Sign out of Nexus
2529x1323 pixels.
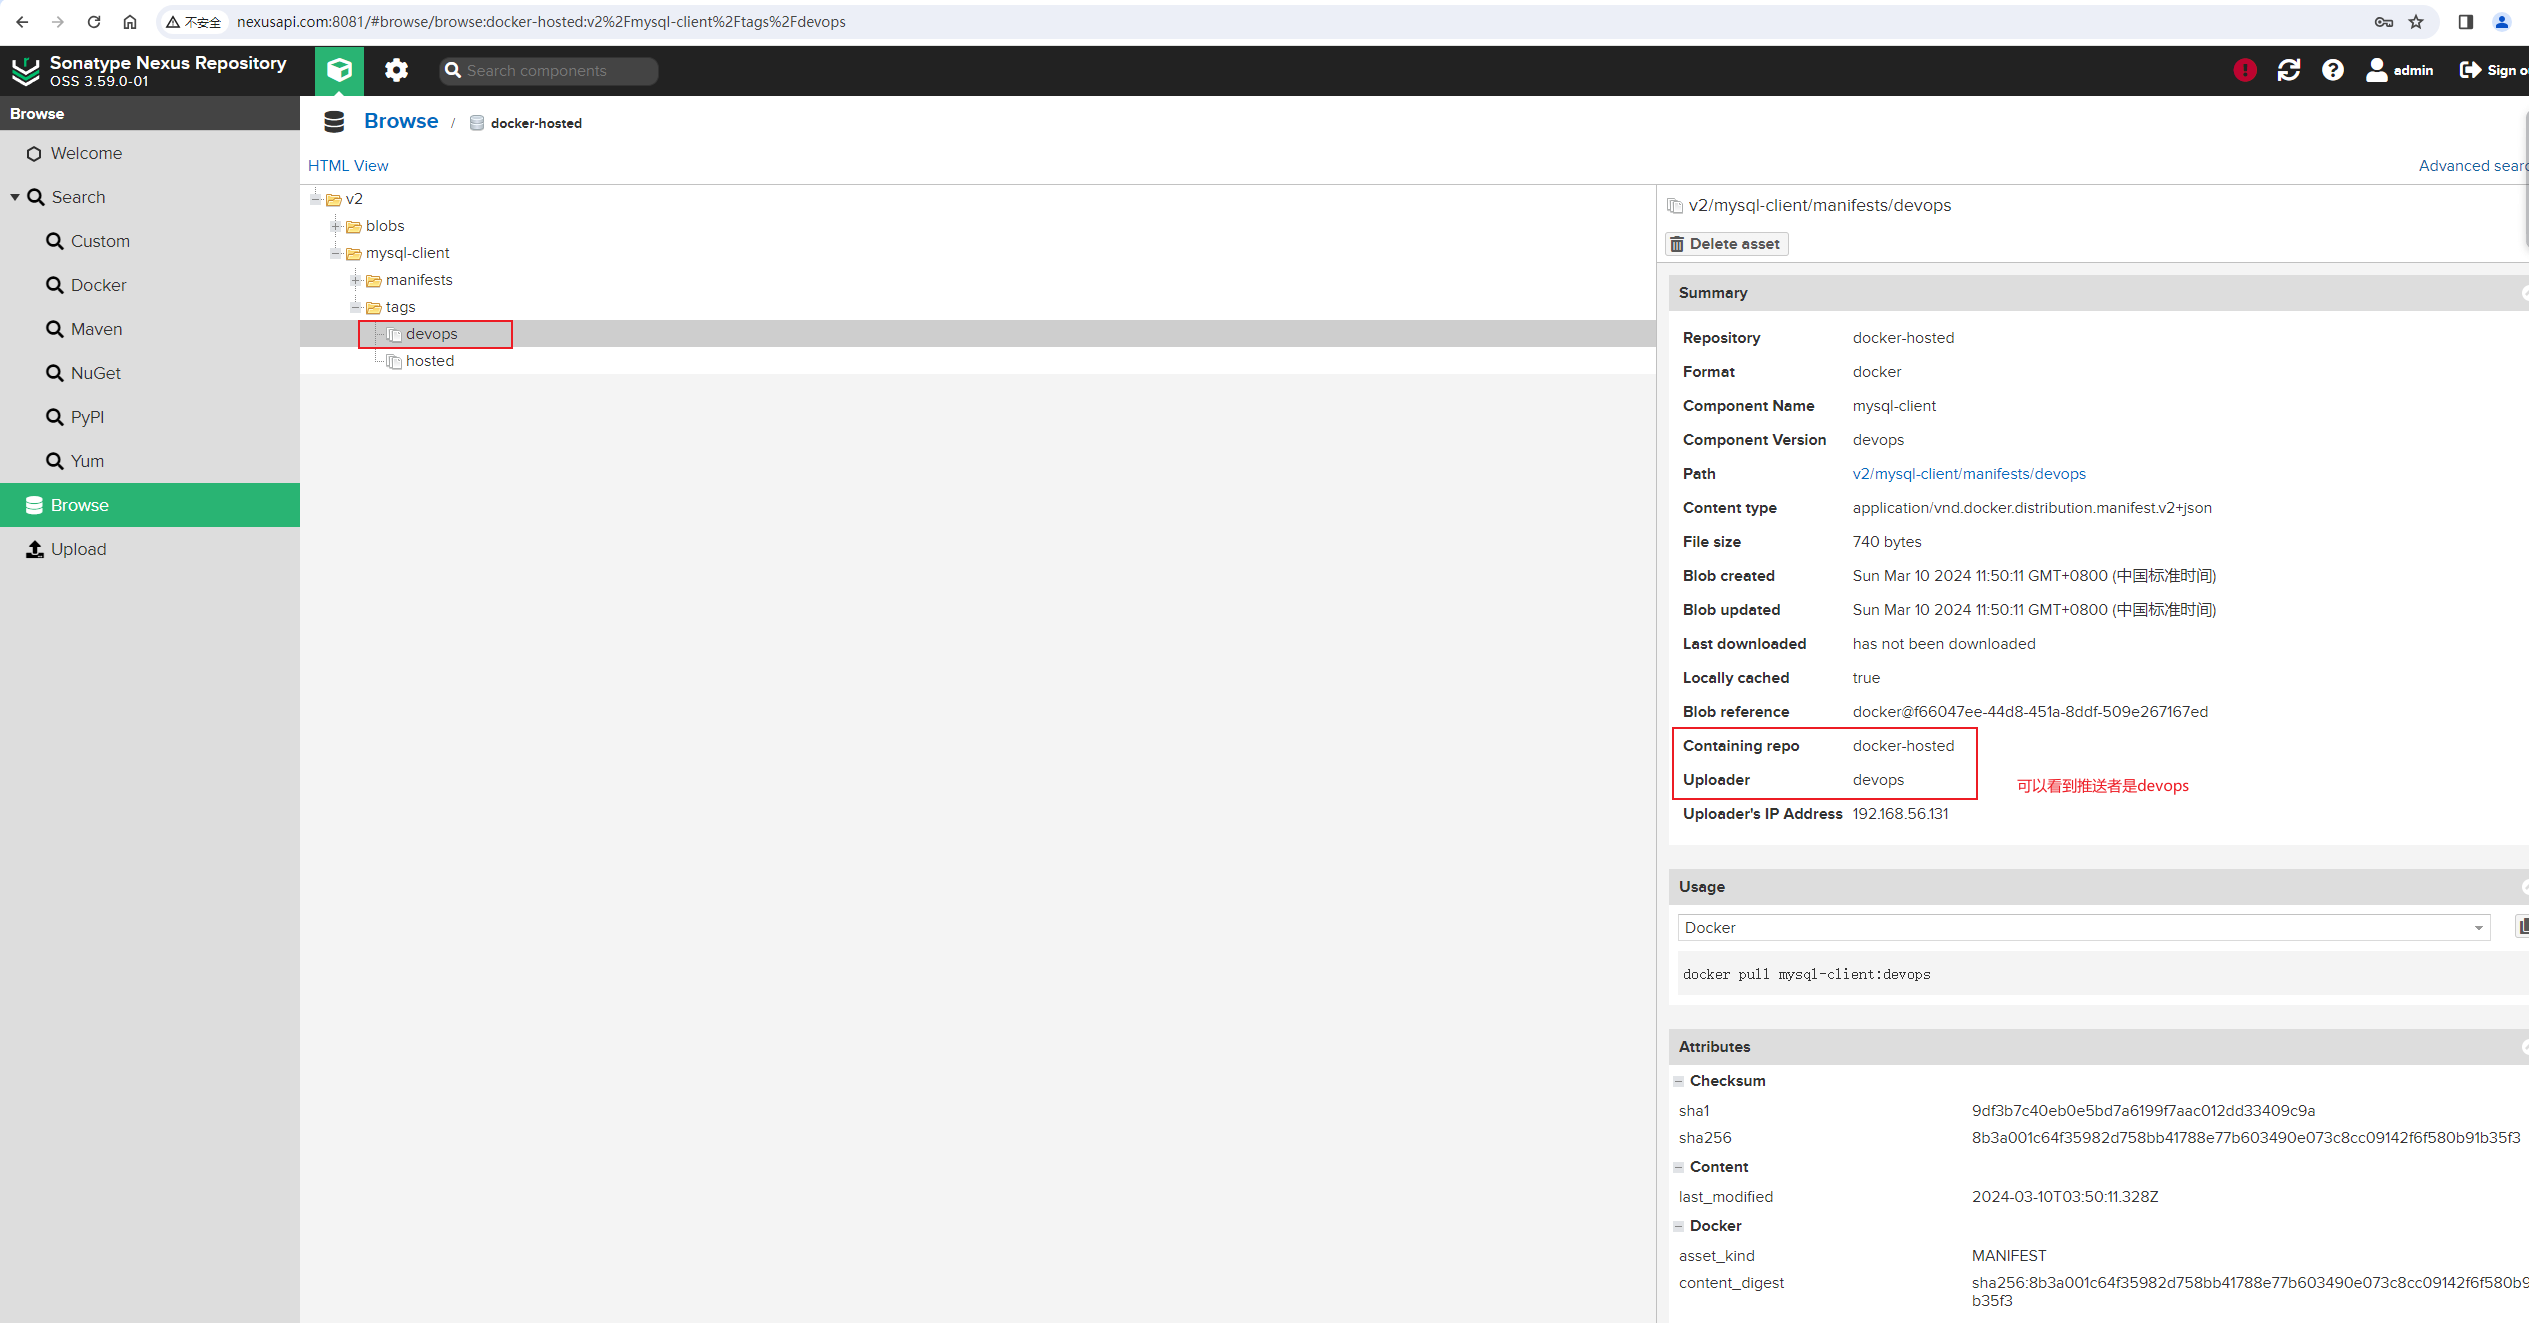(x=2493, y=70)
